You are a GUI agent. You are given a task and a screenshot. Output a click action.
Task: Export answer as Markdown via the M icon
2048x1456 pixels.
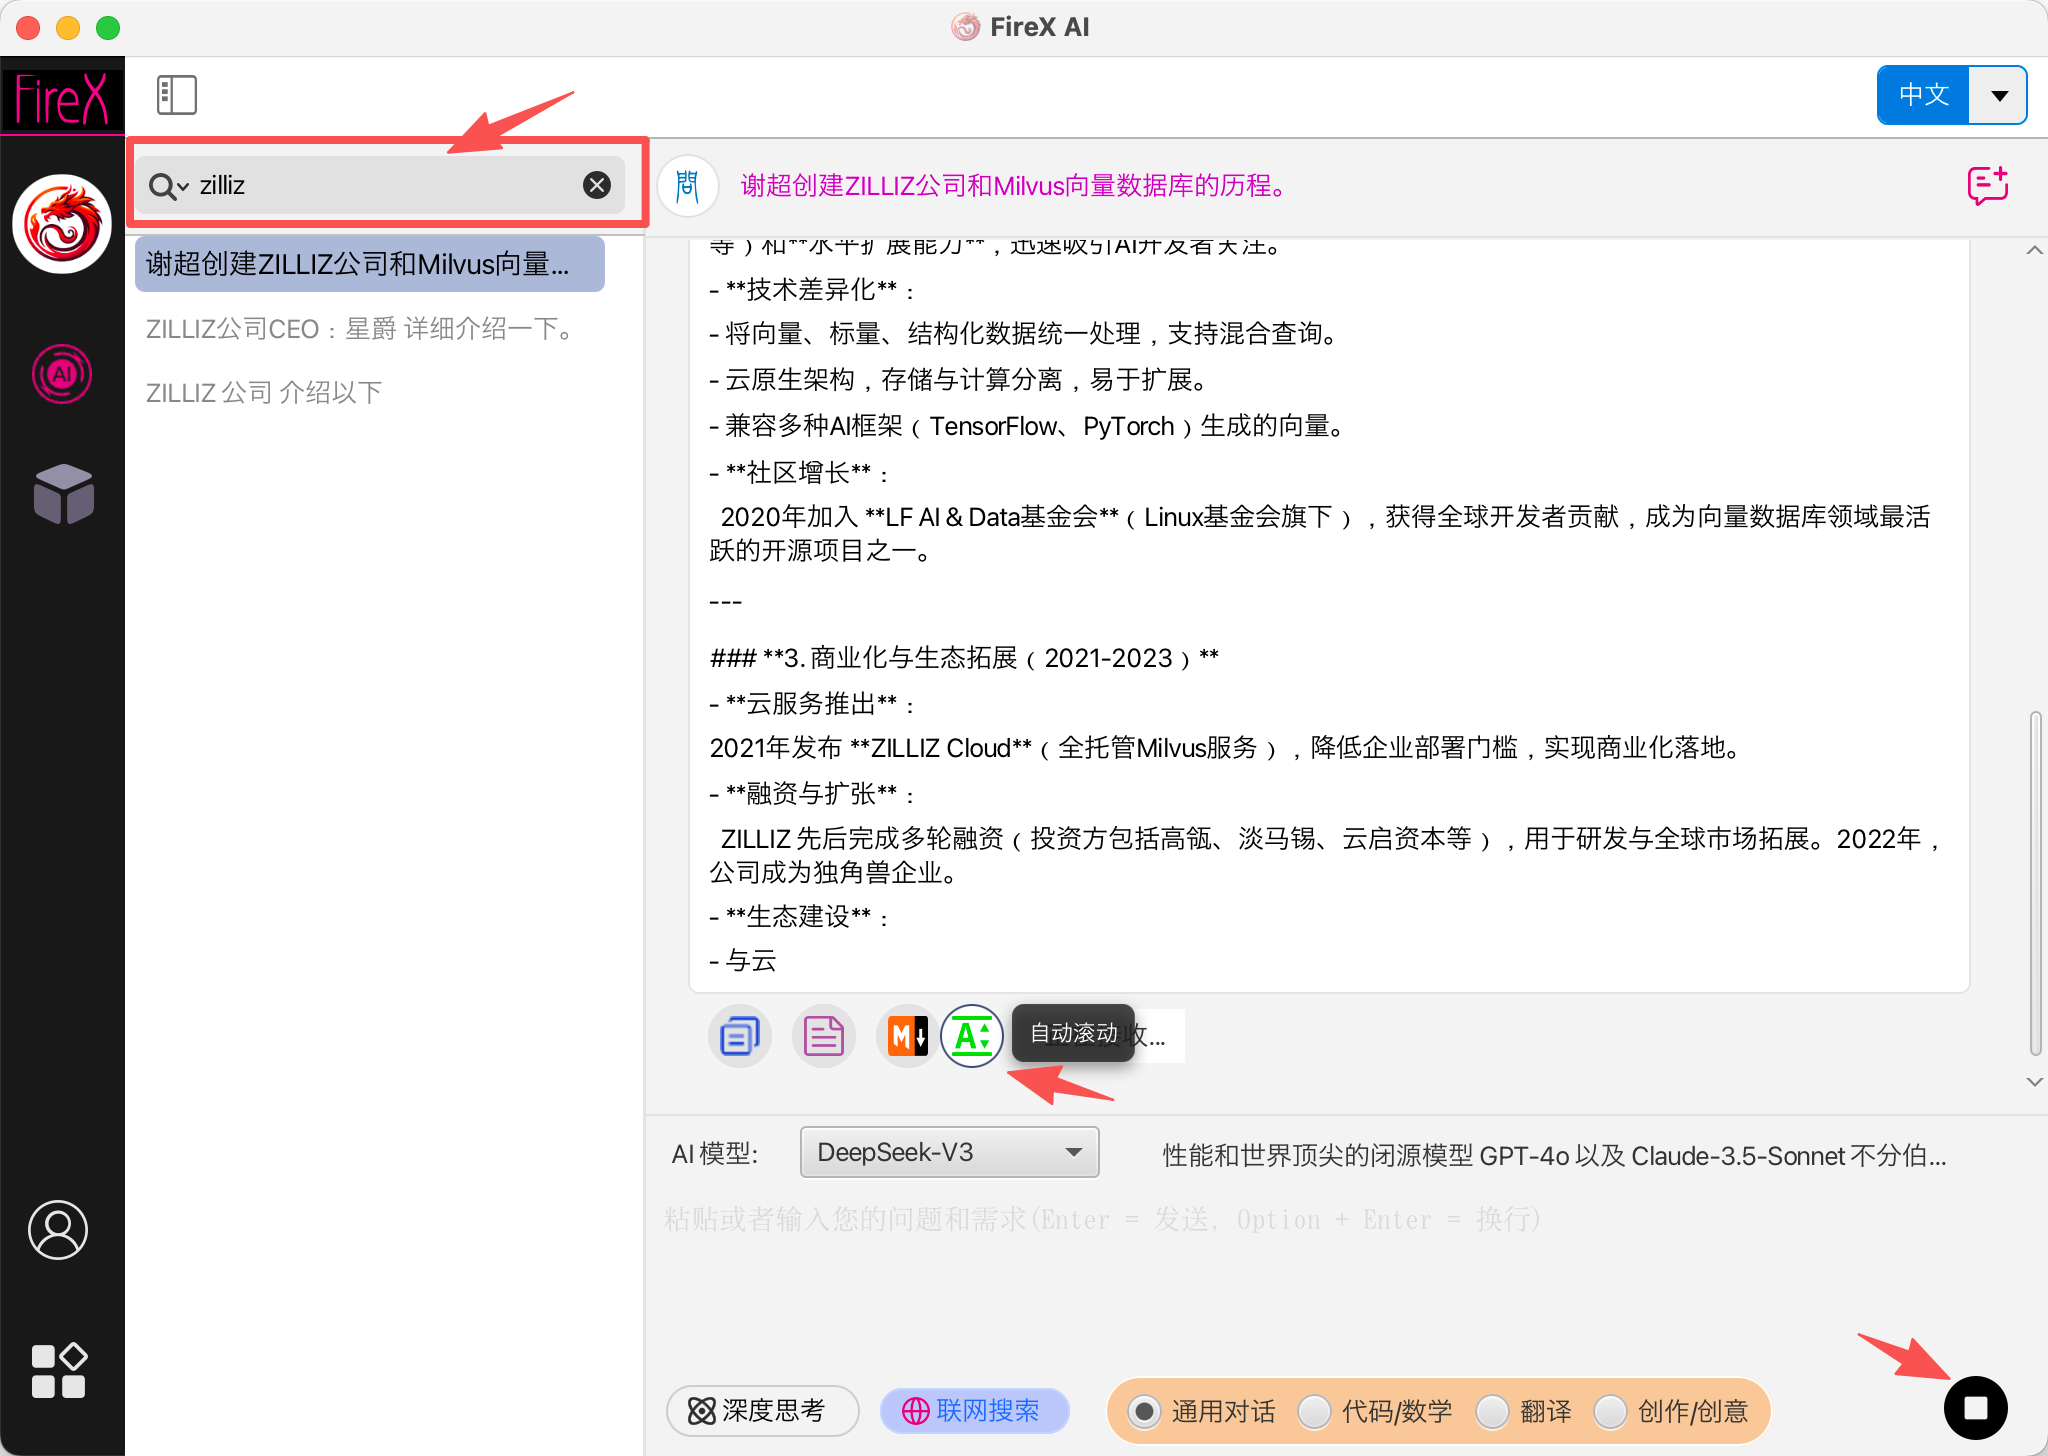click(x=905, y=1036)
